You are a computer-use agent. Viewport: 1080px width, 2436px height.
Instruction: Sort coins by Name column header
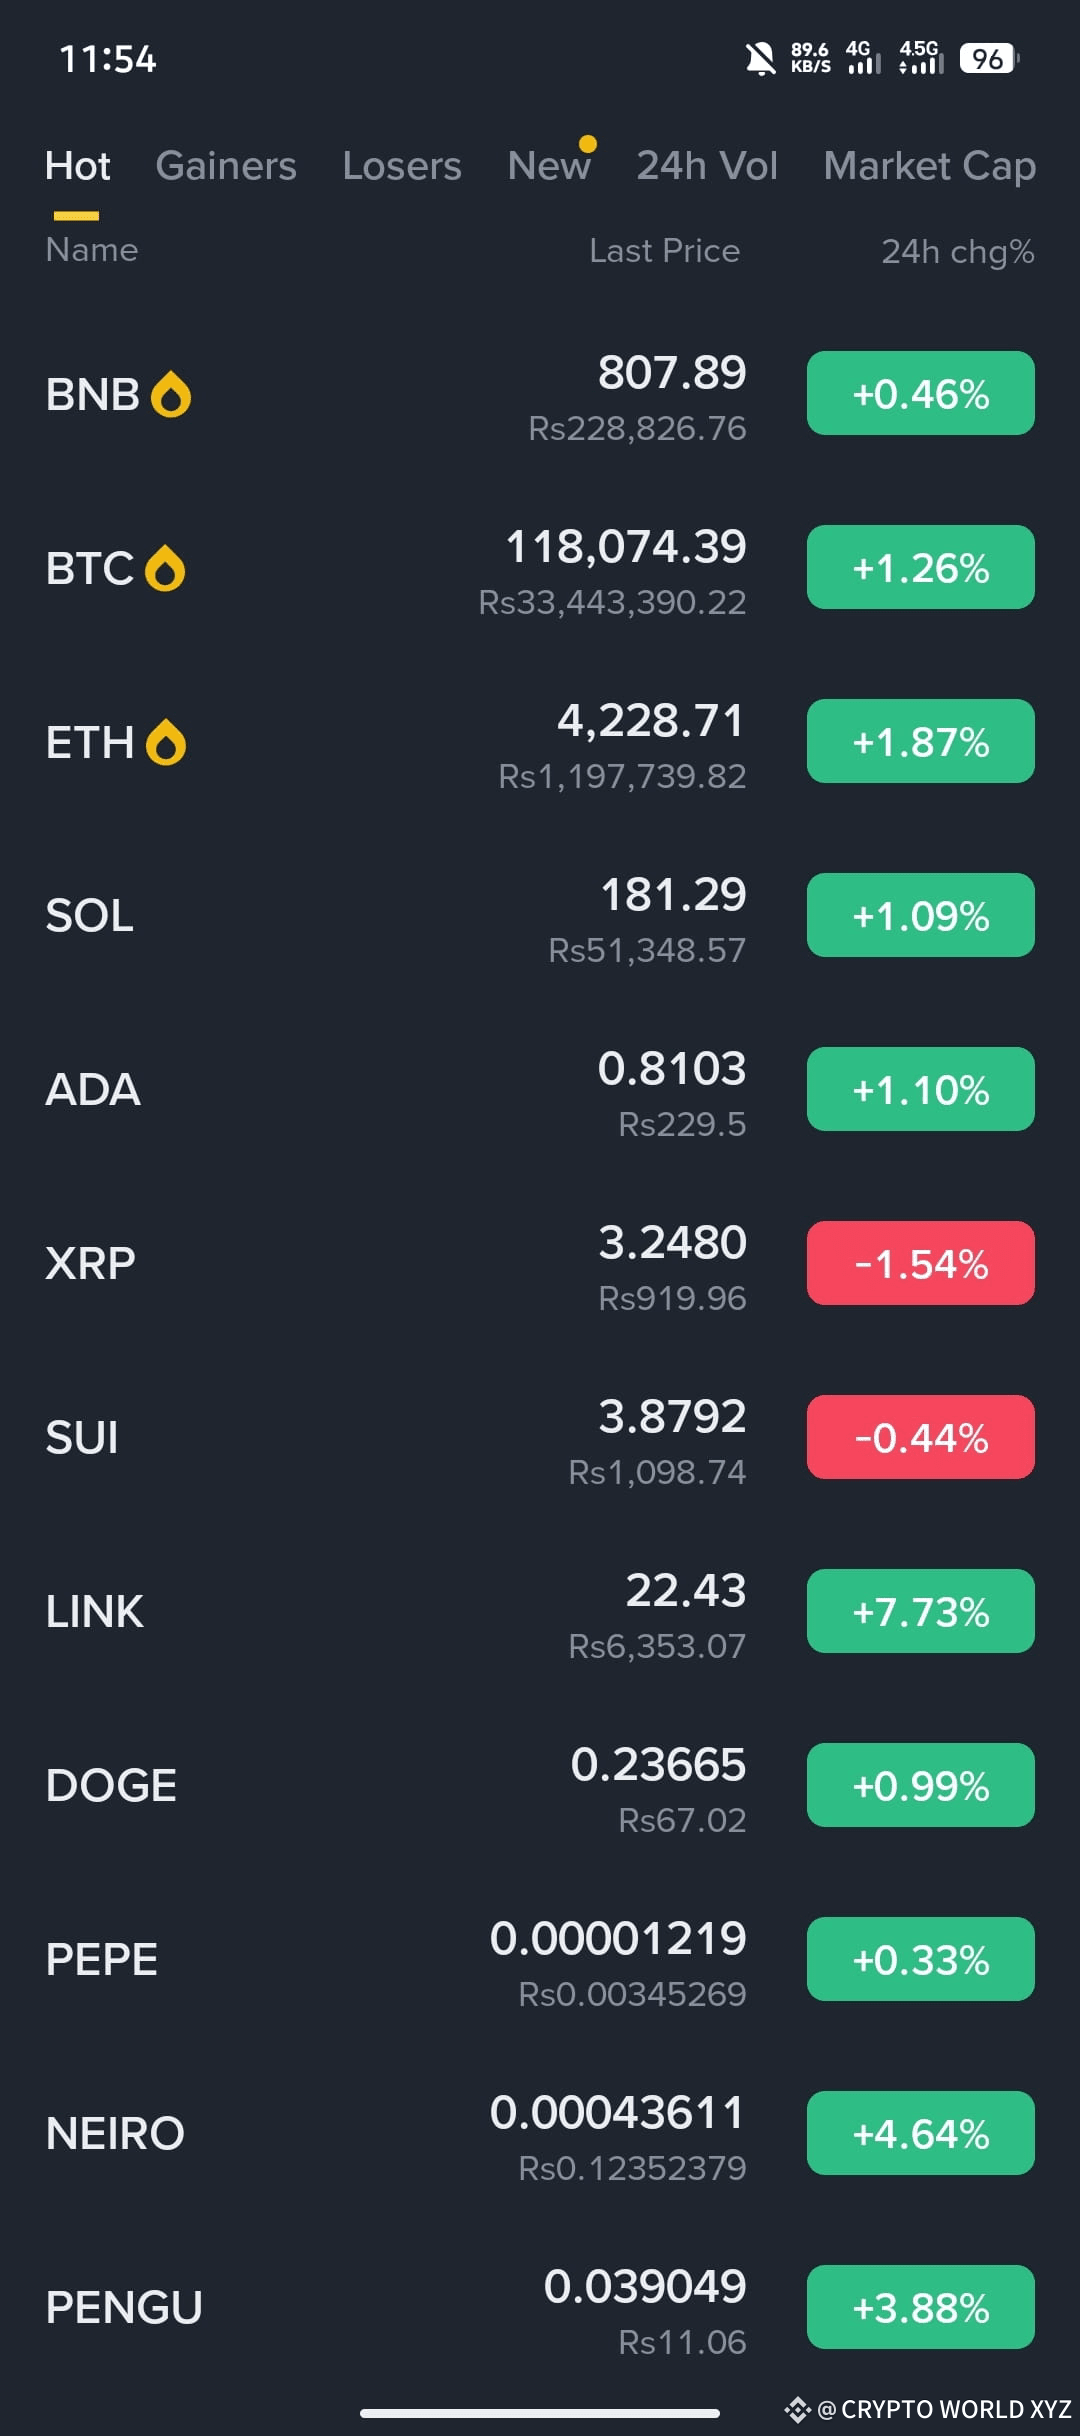click(92, 250)
